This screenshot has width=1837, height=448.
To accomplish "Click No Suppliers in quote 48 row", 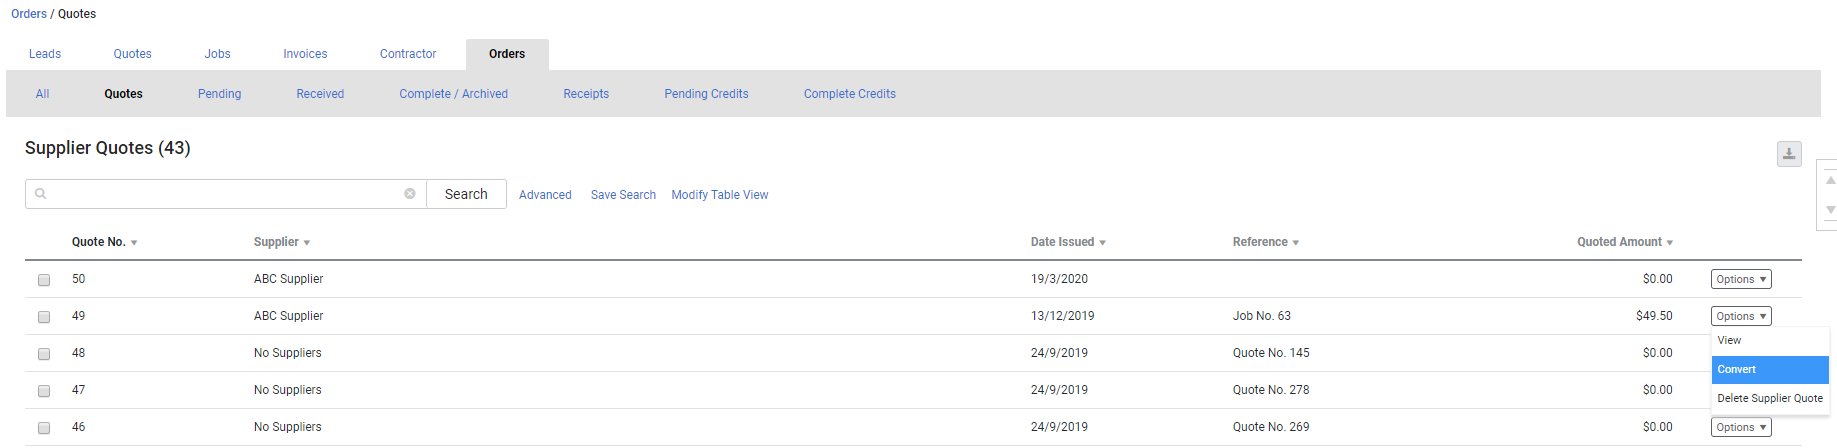I will coord(288,353).
